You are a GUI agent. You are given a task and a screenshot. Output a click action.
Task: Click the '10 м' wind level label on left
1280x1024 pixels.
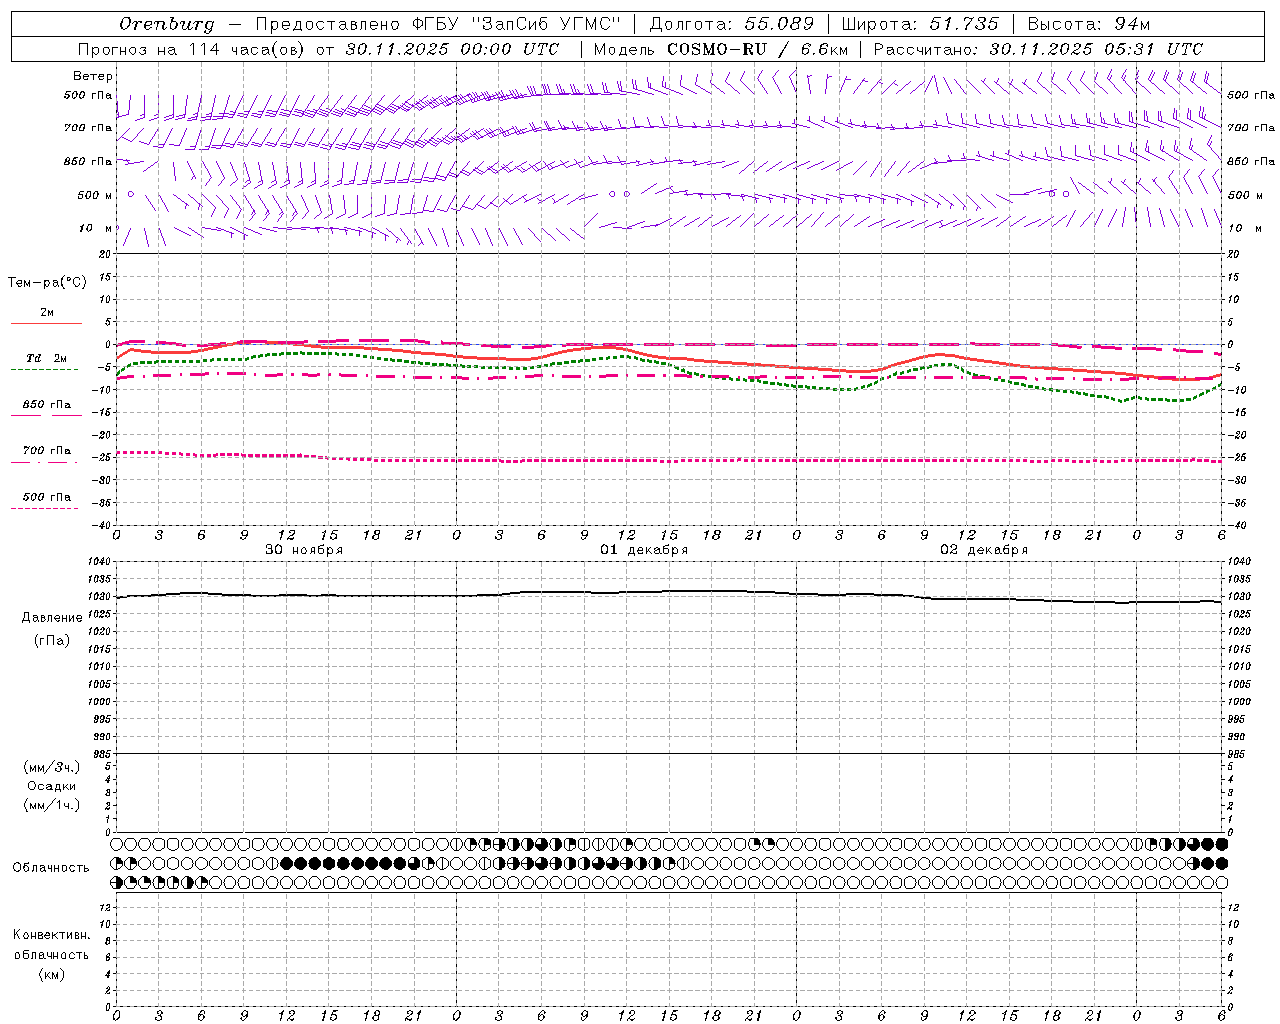tap(96, 228)
